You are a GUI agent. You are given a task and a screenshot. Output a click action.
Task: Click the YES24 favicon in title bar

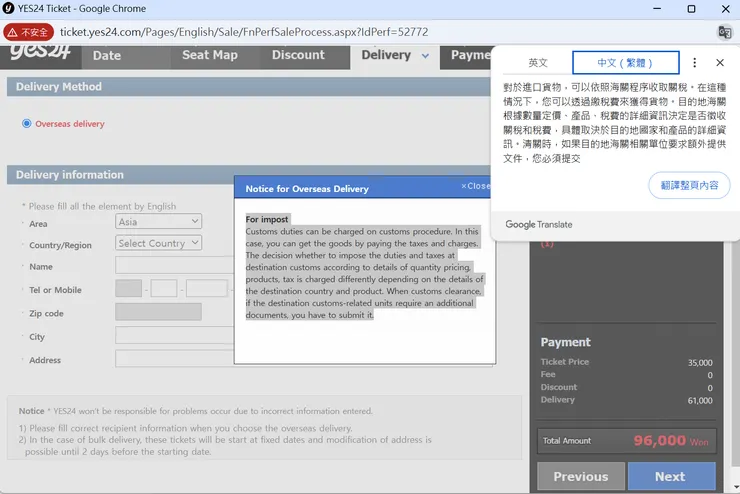coord(8,8)
